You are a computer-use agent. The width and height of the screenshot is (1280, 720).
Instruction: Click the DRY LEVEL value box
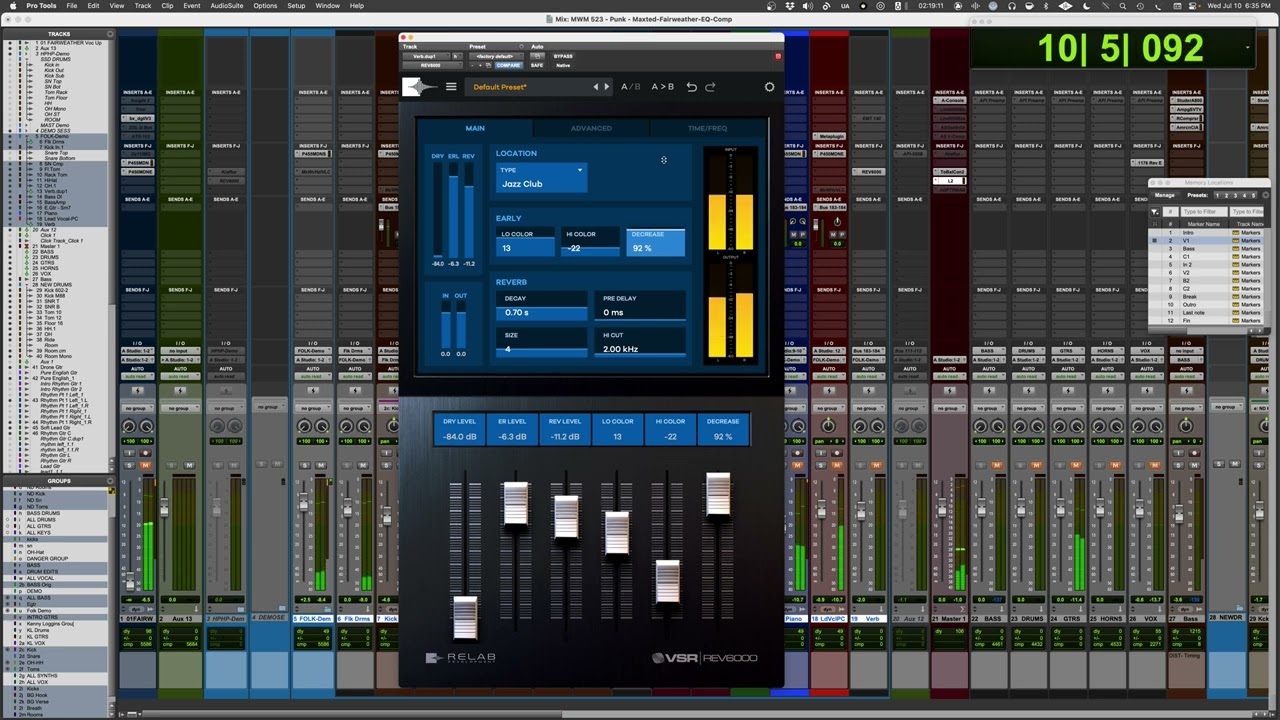coord(460,428)
